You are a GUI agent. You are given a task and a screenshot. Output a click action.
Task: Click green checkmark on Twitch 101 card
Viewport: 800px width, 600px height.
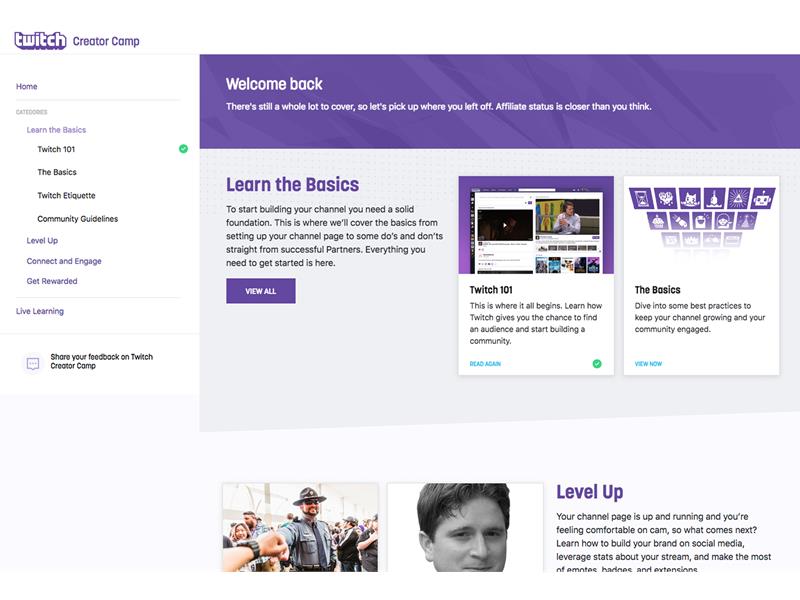(x=597, y=364)
